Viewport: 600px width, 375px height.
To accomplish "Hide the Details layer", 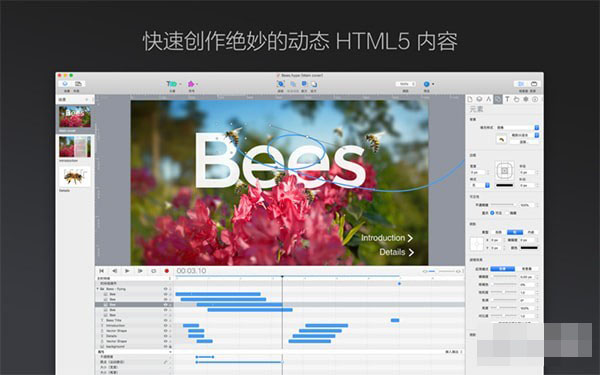I will click(x=166, y=336).
